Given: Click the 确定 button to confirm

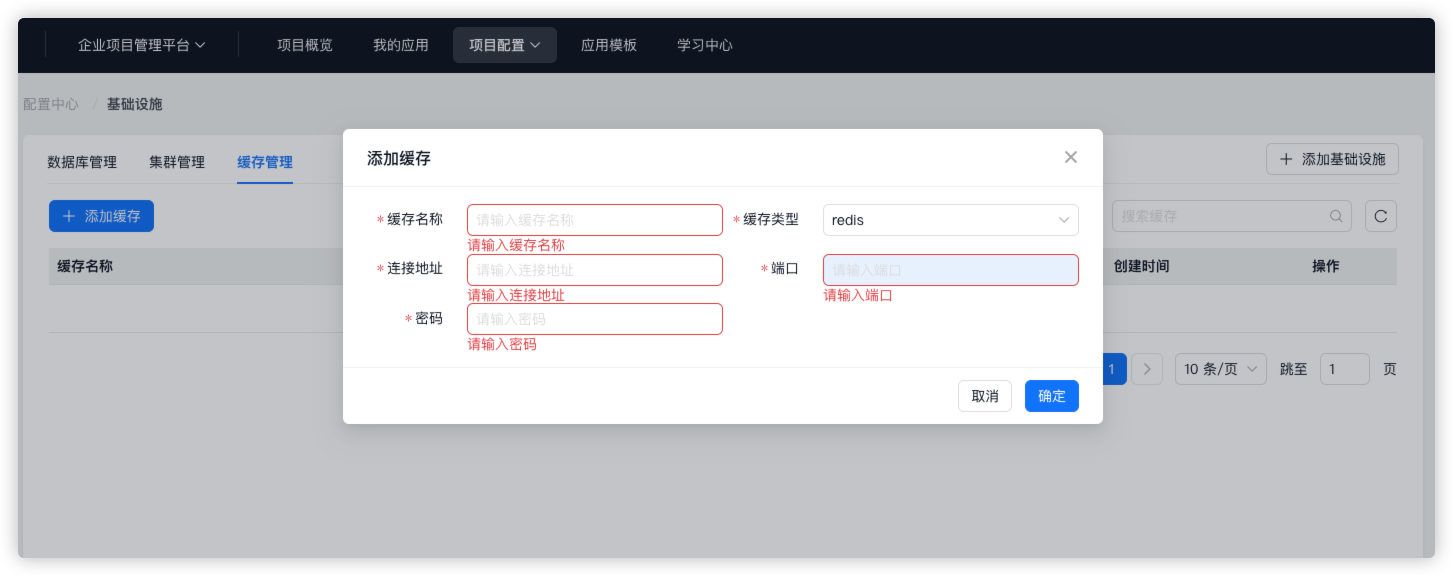Looking at the screenshot, I should click(1051, 396).
